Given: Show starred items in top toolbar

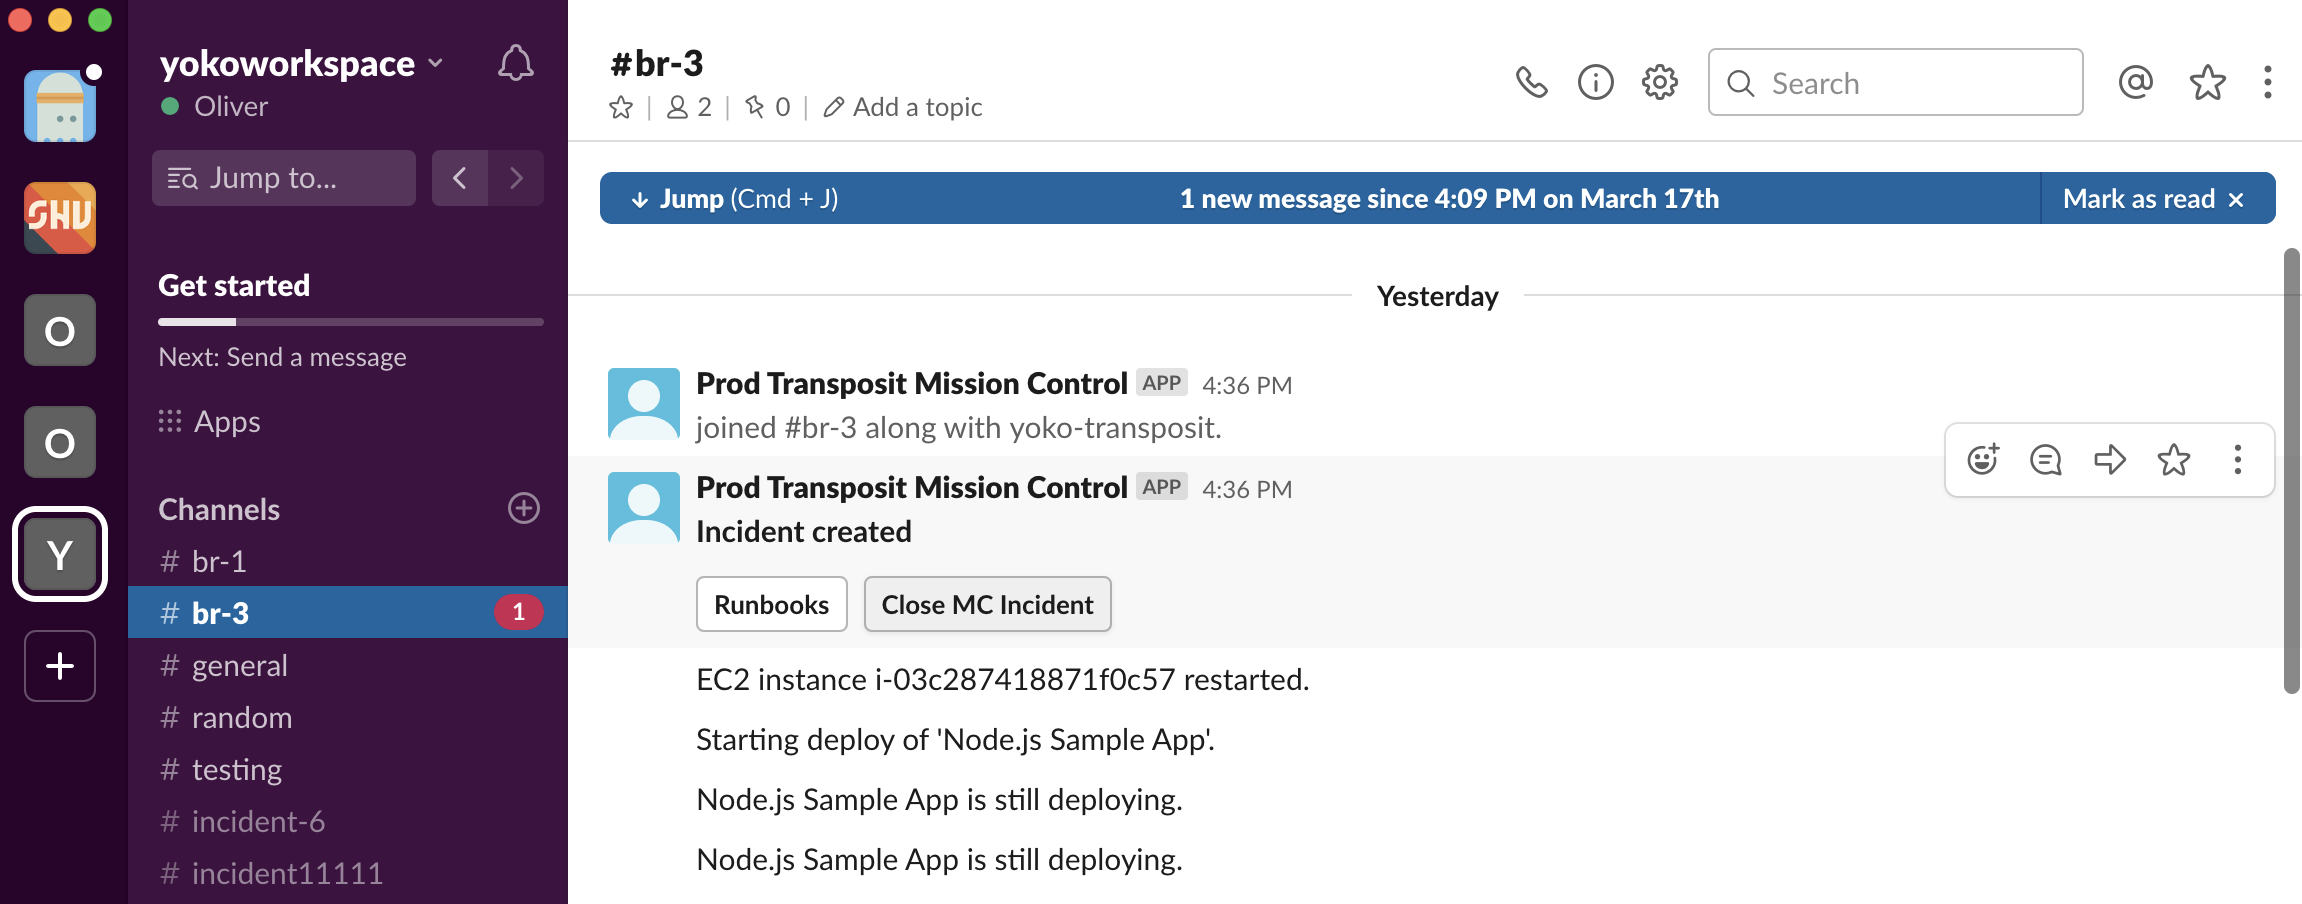Looking at the screenshot, I should point(2207,82).
